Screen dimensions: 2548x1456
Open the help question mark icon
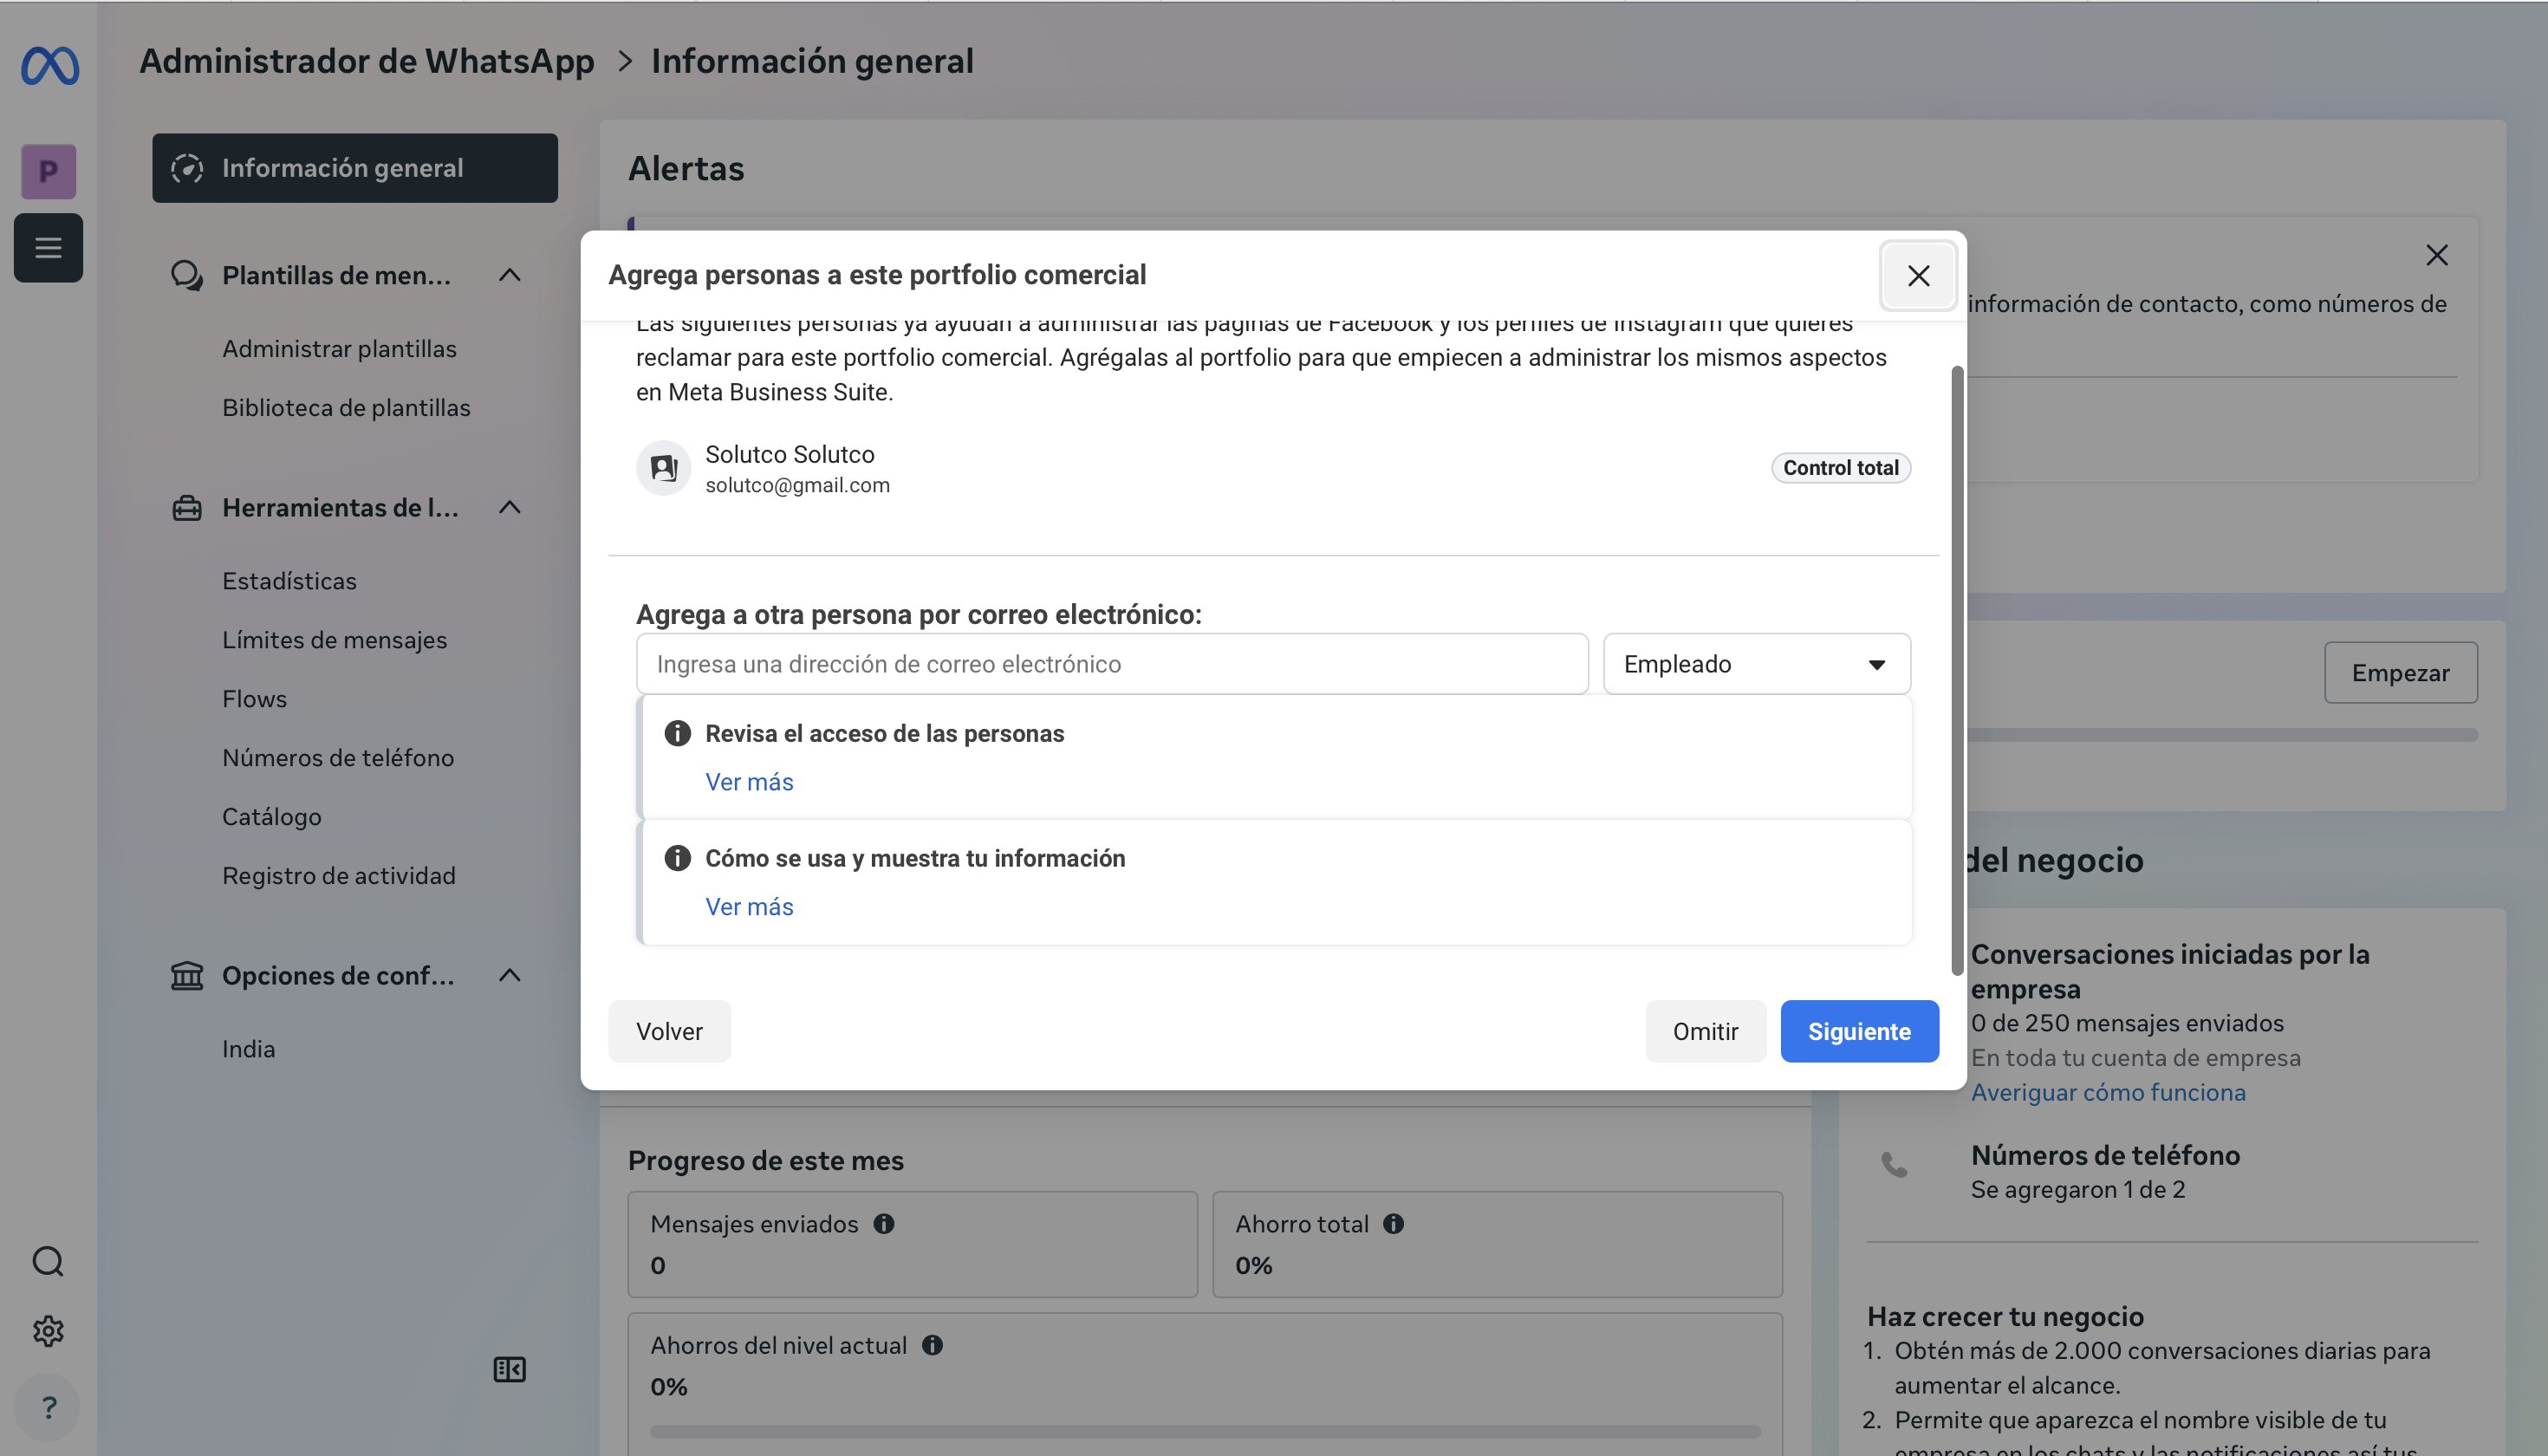[48, 1407]
